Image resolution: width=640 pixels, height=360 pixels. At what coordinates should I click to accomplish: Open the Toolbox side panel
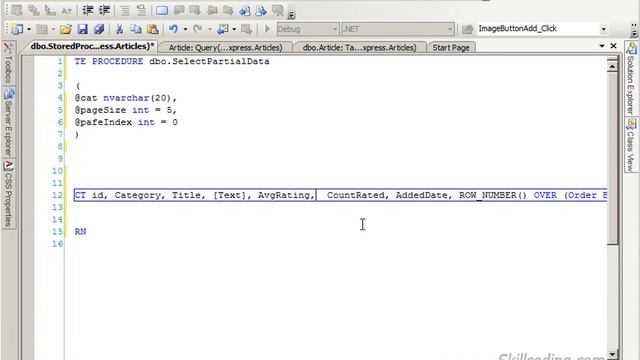(x=8, y=63)
